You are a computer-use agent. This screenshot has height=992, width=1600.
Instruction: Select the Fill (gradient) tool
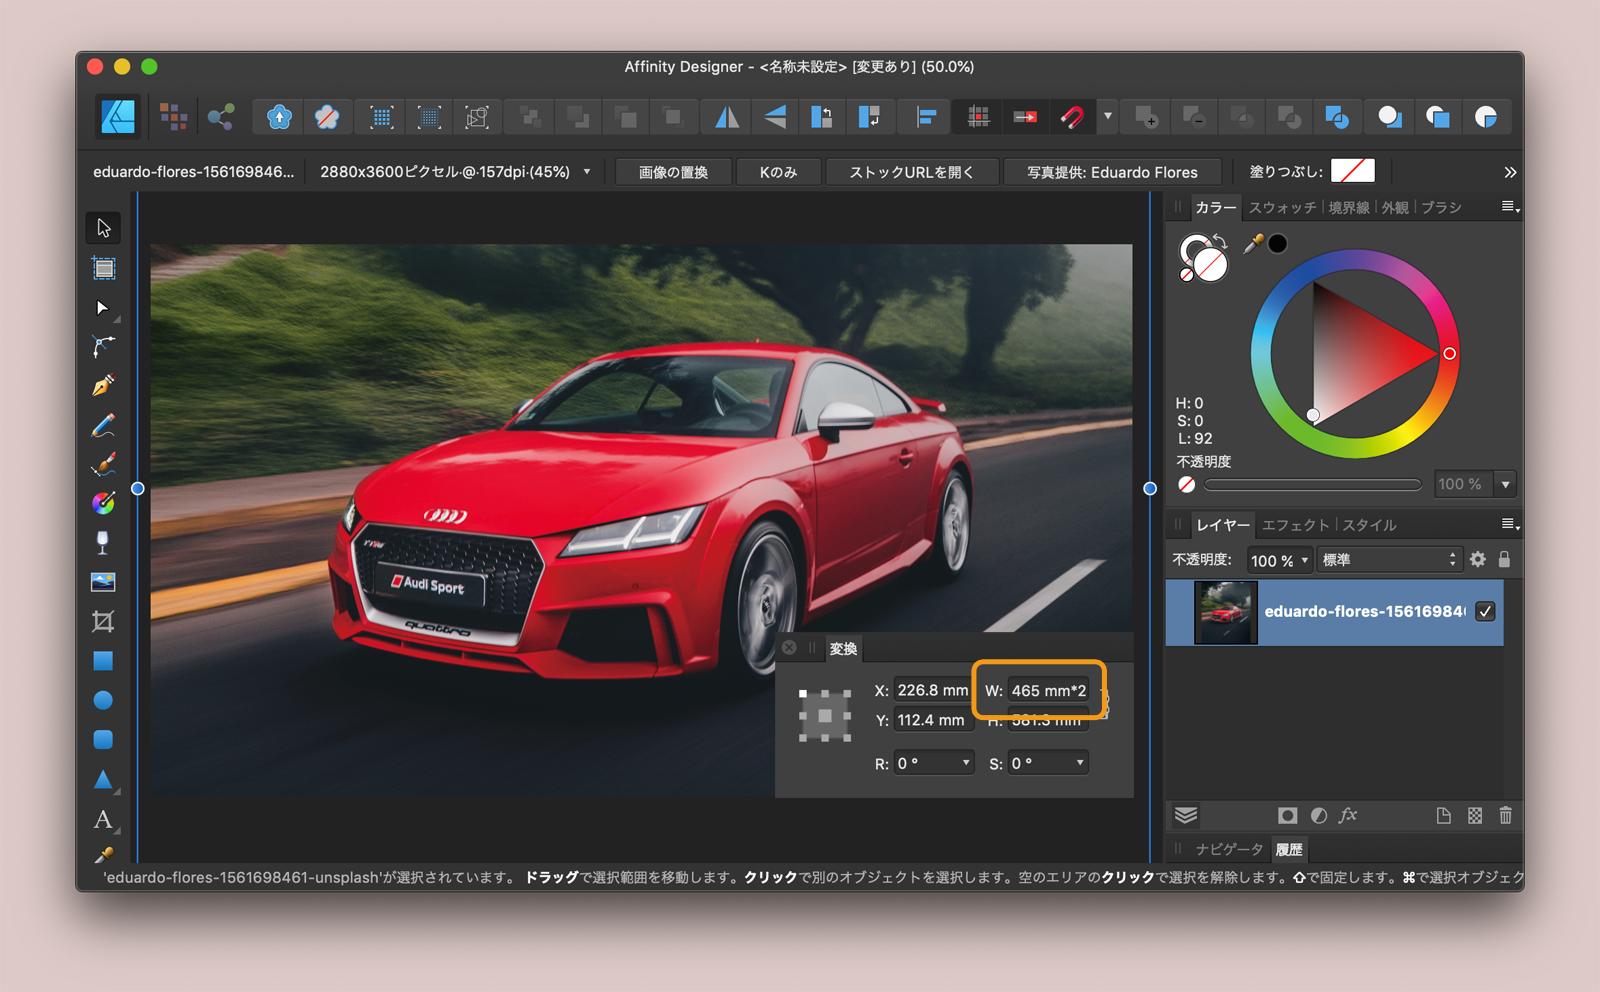point(103,503)
